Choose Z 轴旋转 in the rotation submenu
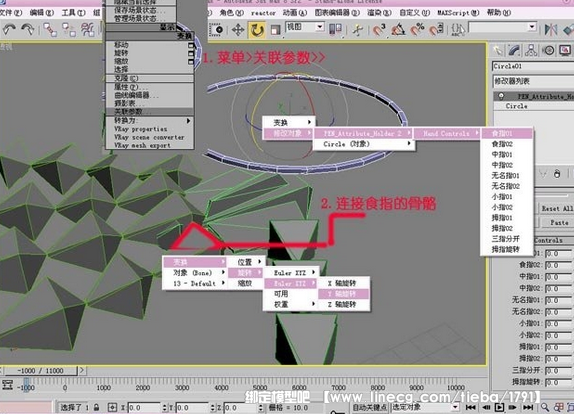The height and width of the screenshot is (414, 574). (343, 304)
